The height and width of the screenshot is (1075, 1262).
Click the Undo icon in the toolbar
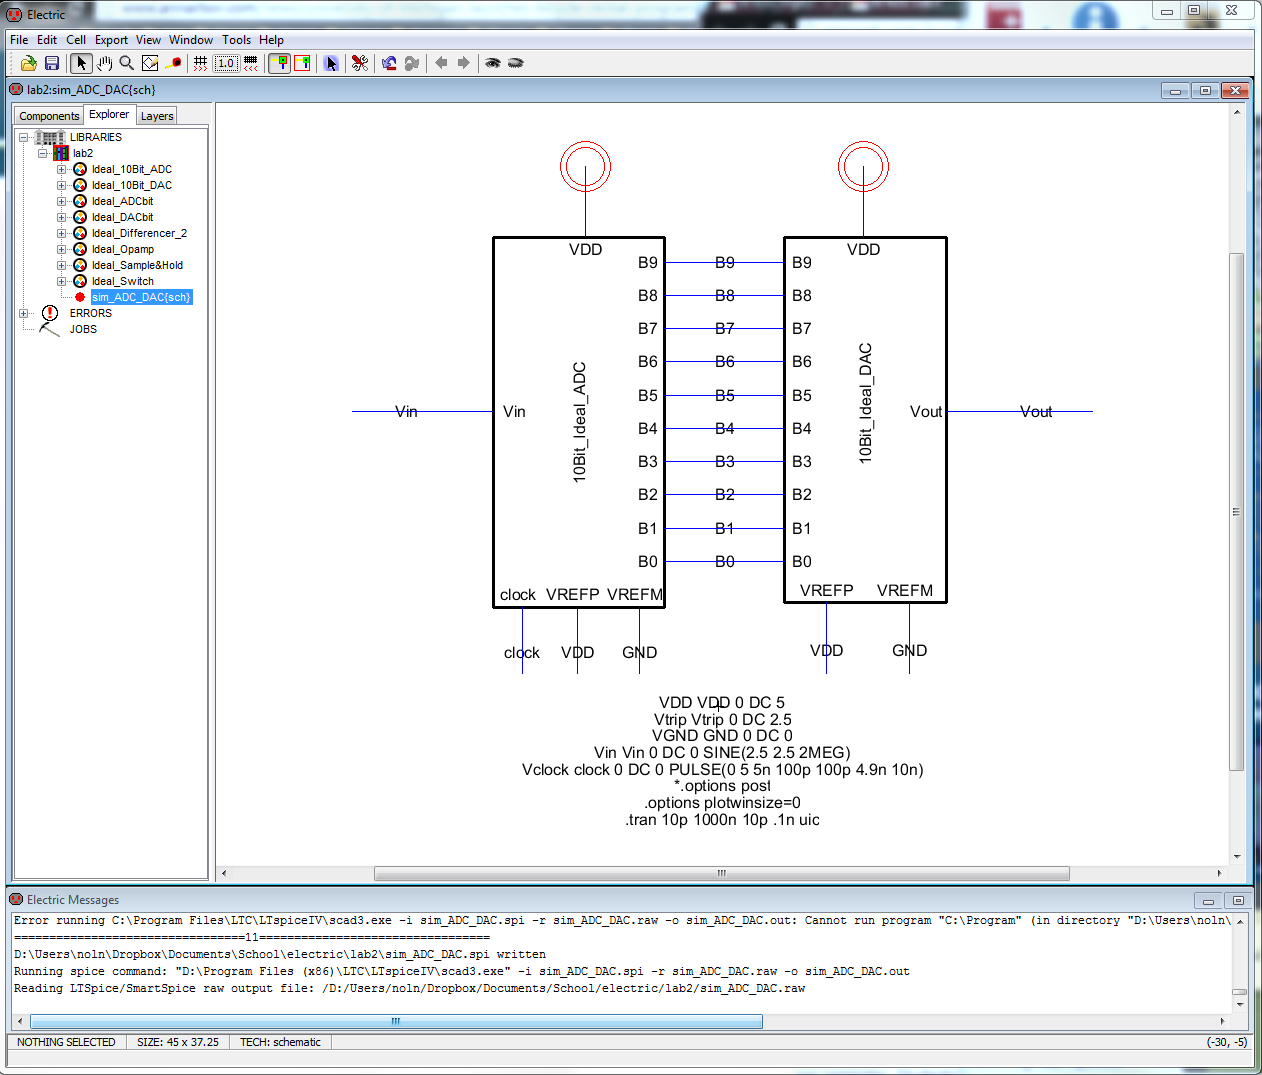[x=389, y=63]
